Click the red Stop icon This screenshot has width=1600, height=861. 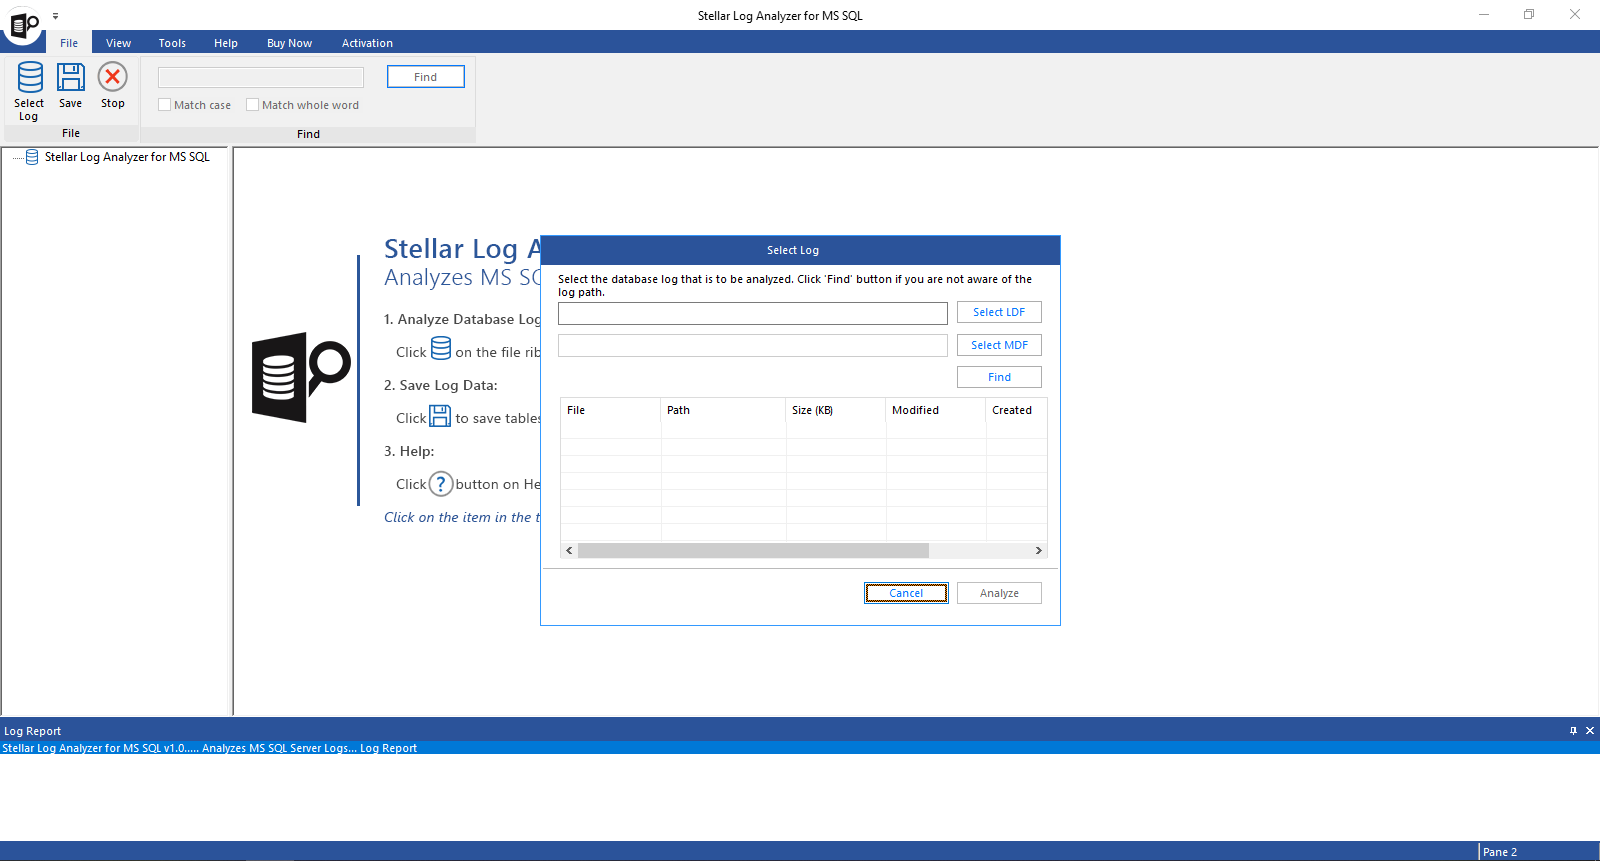coord(113,77)
